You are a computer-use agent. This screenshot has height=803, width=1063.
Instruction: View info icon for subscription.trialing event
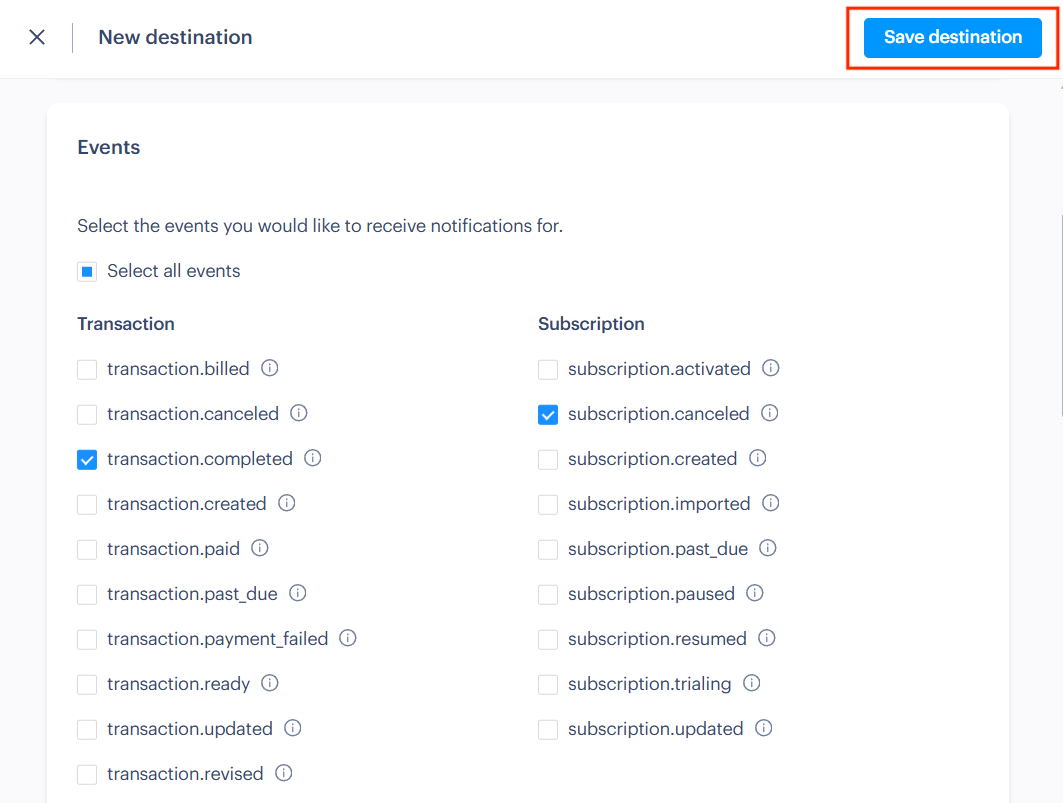pos(751,684)
